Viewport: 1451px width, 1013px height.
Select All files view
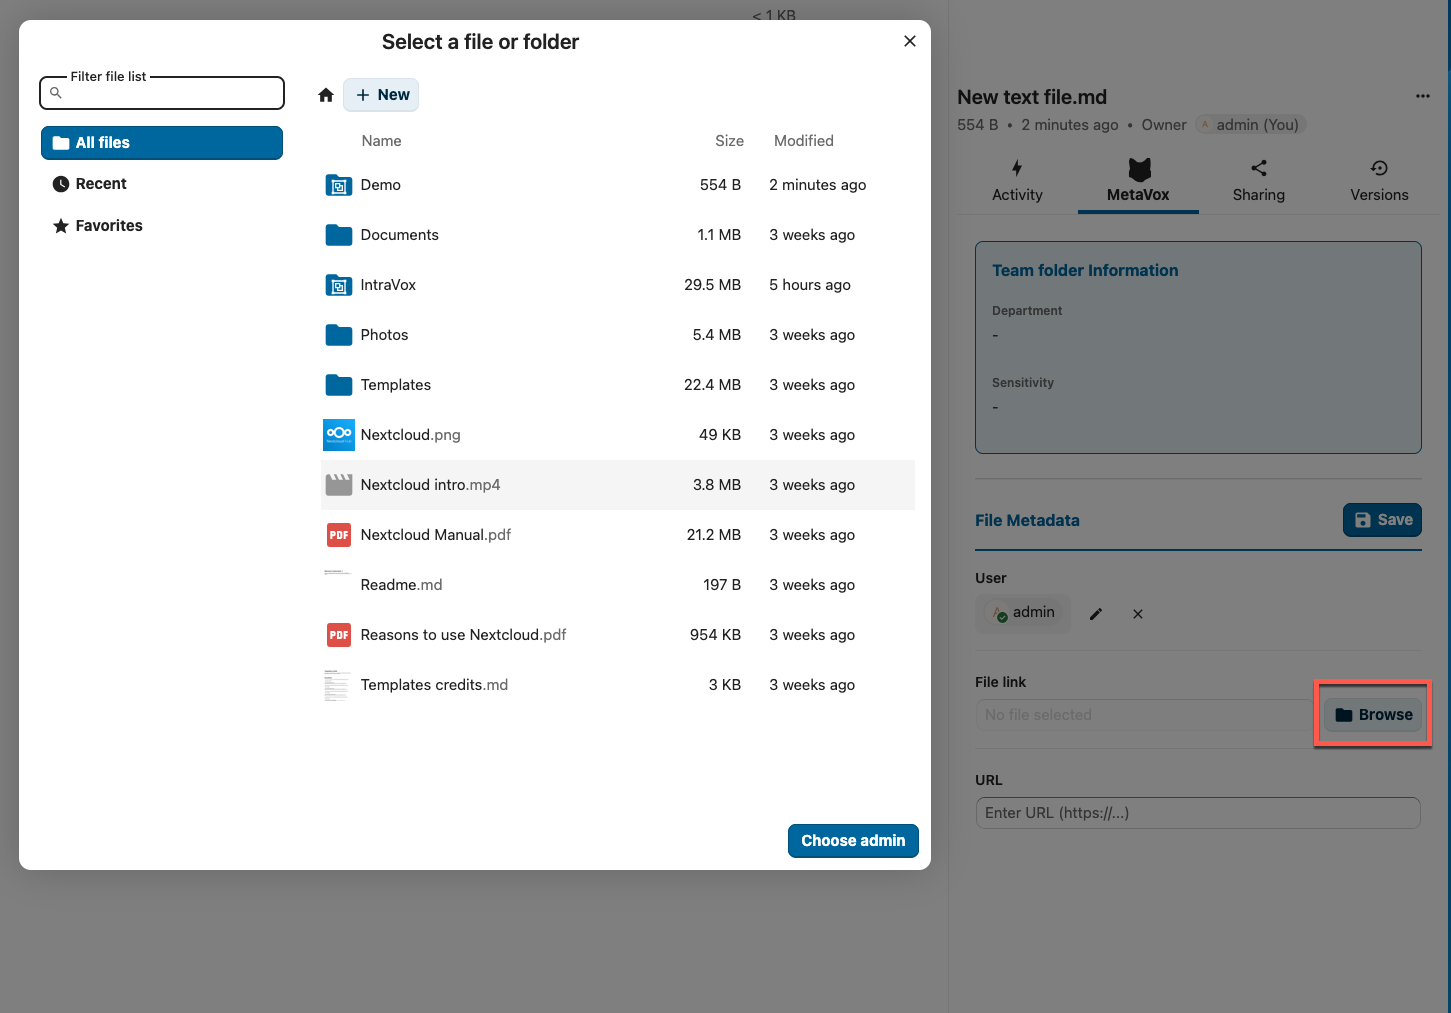click(162, 143)
